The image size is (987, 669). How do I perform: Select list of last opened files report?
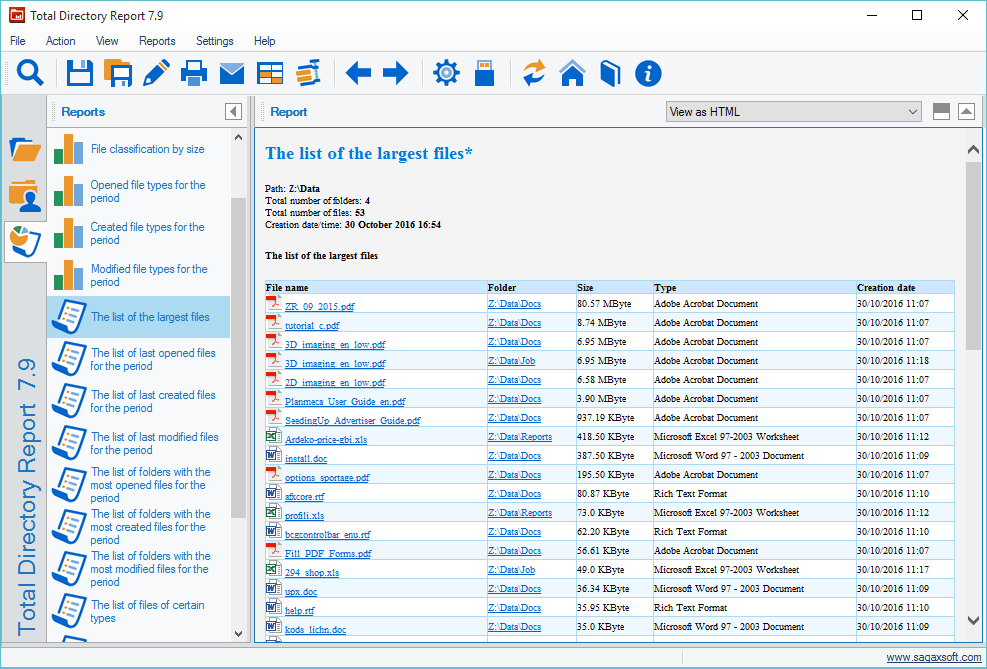(139, 359)
